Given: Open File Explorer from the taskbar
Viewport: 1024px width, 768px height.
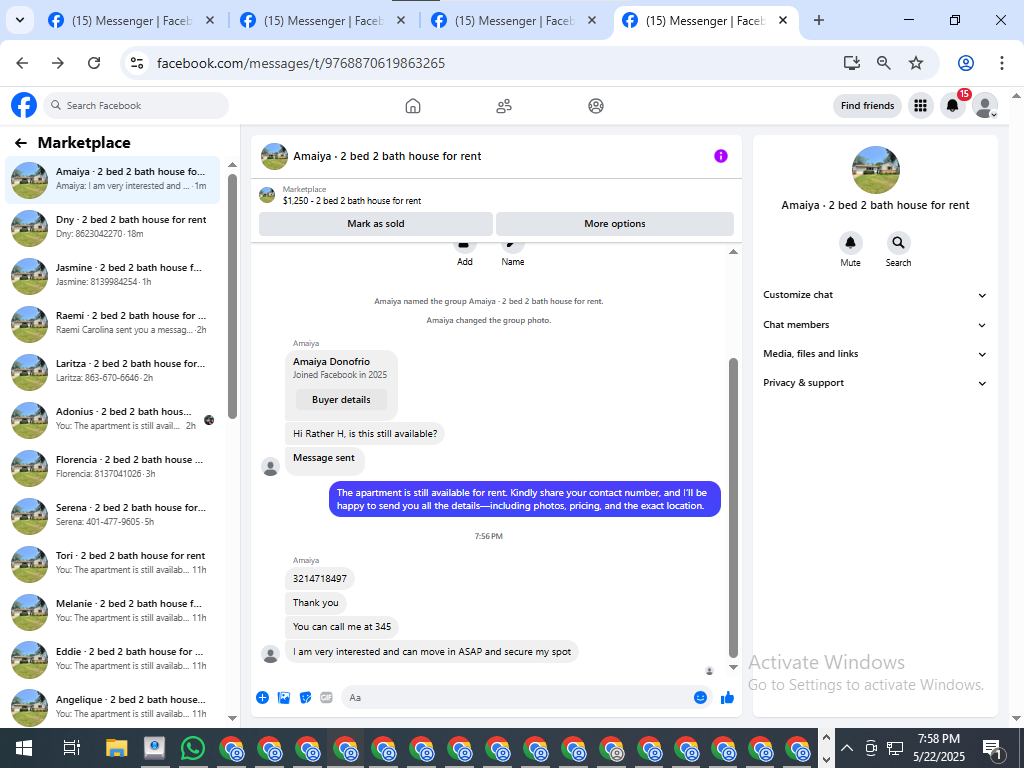Looking at the screenshot, I should coord(117,748).
